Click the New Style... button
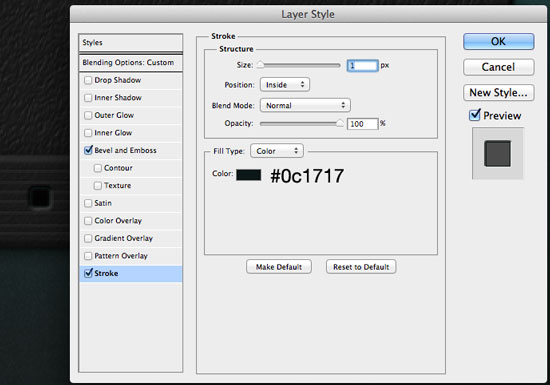The height and width of the screenshot is (385, 550). click(x=498, y=93)
